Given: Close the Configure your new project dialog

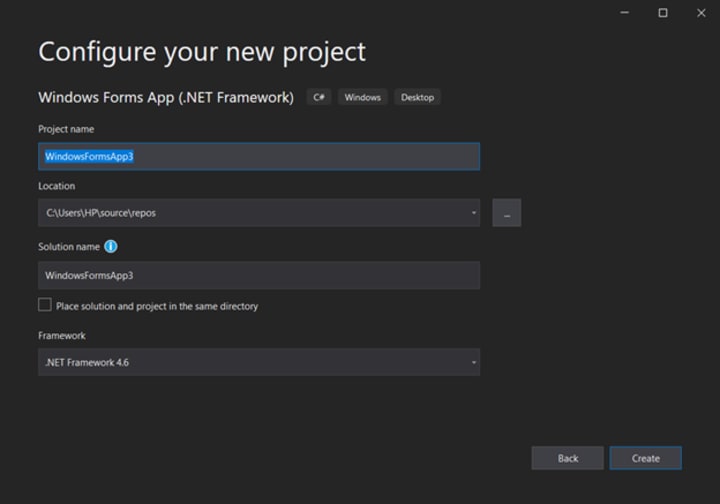Looking at the screenshot, I should [x=700, y=13].
